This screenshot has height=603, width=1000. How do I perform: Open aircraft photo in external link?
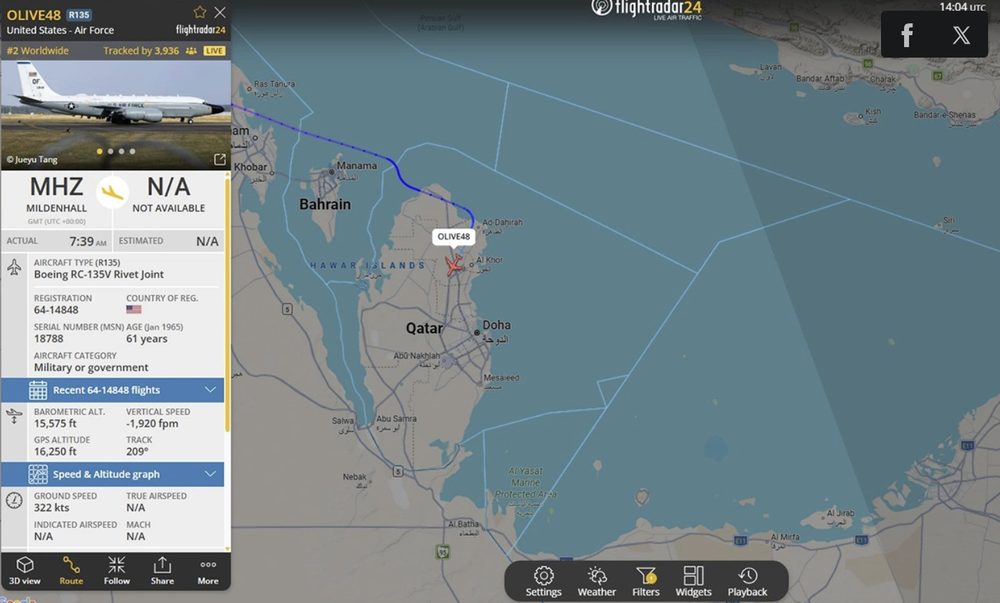pyautogui.click(x=219, y=159)
